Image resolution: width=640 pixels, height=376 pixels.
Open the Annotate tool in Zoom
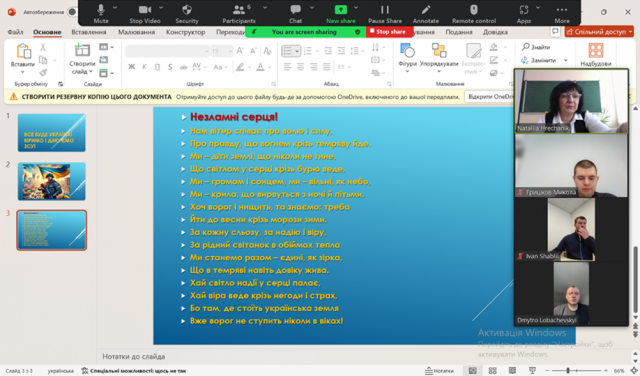tap(426, 13)
